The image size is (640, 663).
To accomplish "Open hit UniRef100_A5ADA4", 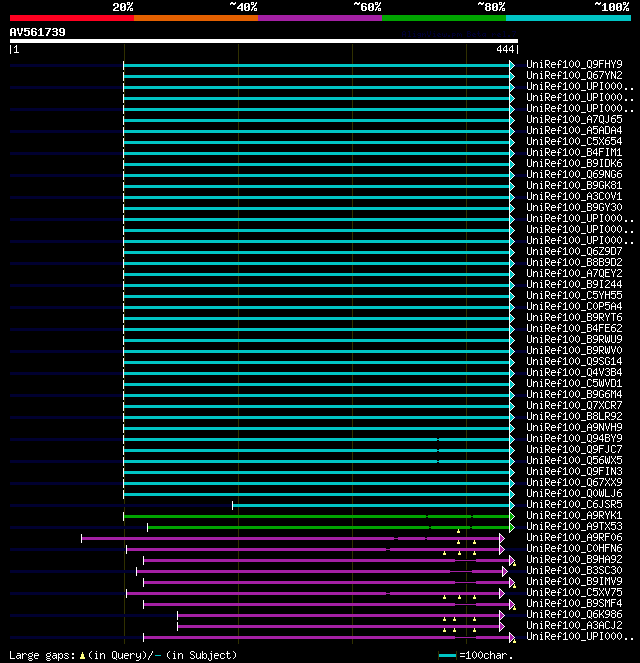I will tap(574, 130).
